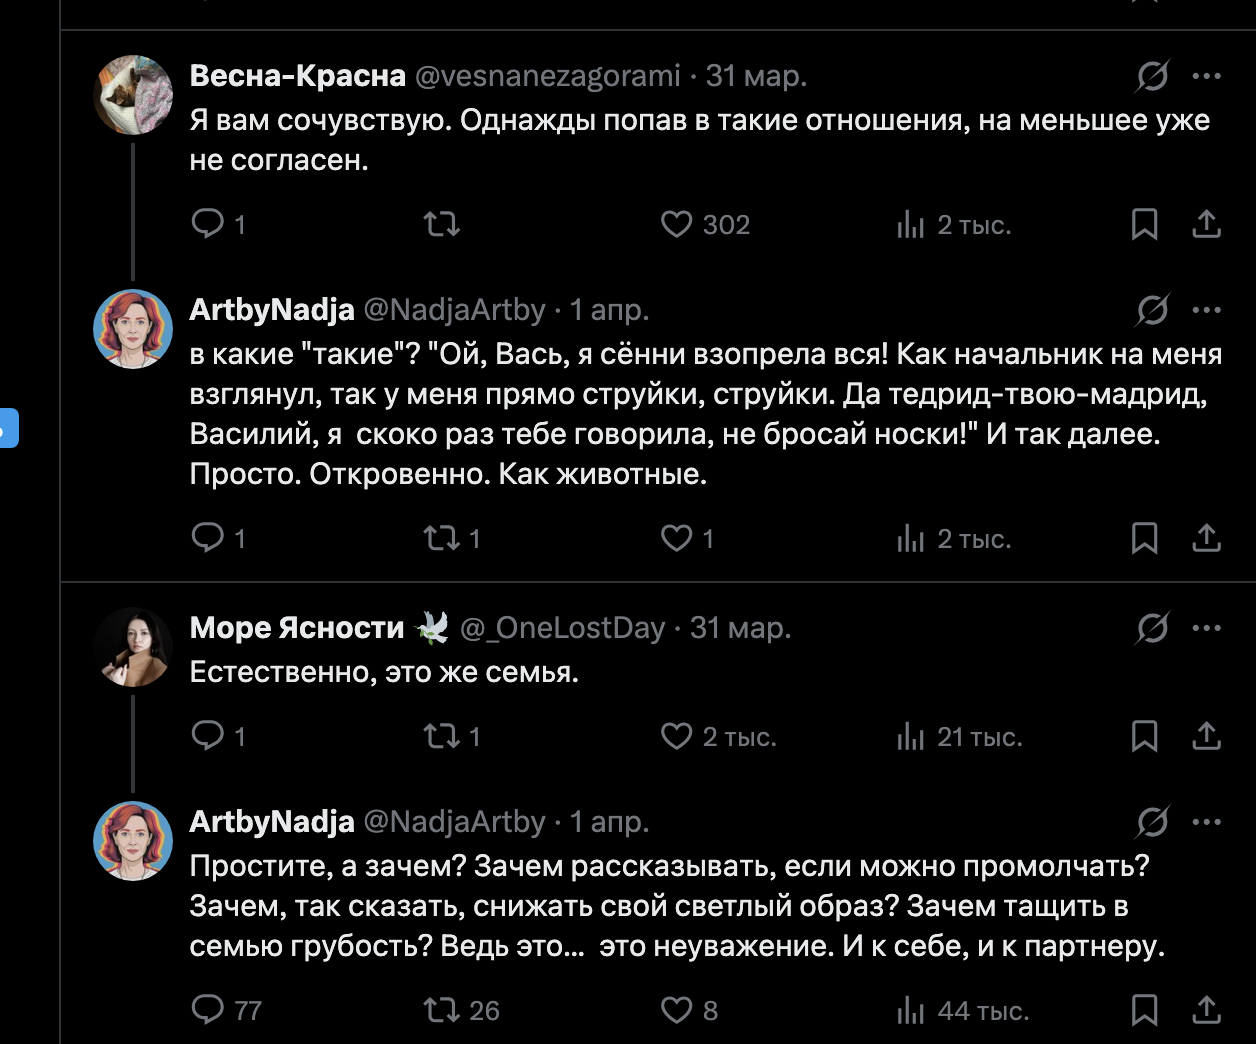Open more options menu on Весна-Красна's tweet
This screenshot has height=1044, width=1256.
click(1207, 76)
